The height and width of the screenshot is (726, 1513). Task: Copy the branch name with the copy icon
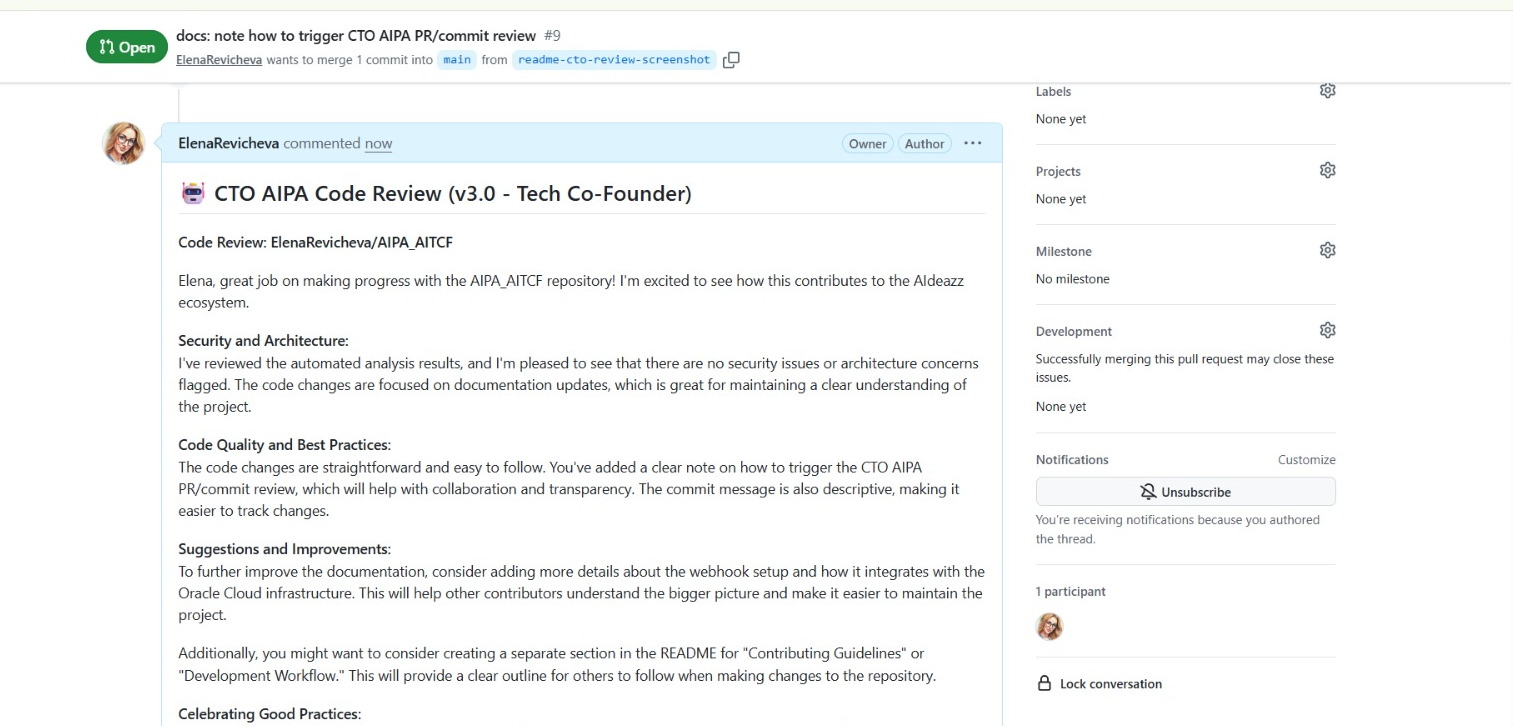[x=731, y=60]
